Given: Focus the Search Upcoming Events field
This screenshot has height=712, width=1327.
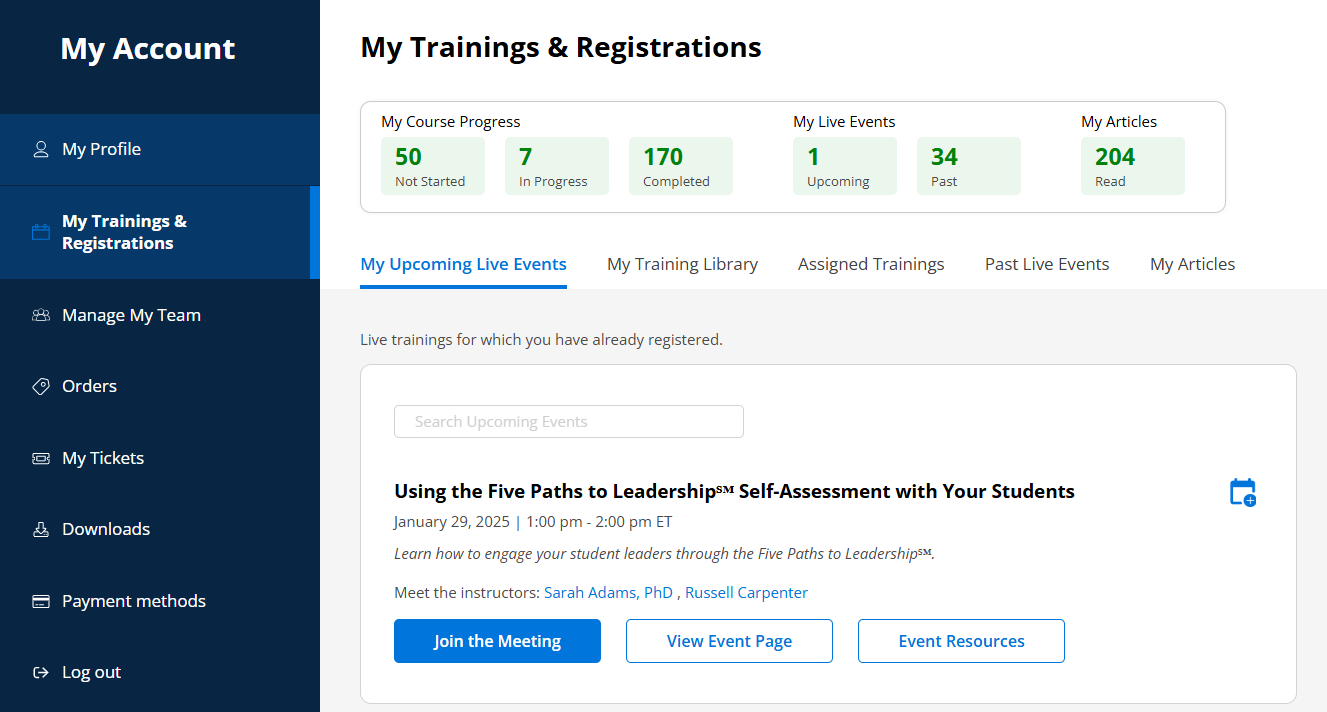Looking at the screenshot, I should 568,421.
